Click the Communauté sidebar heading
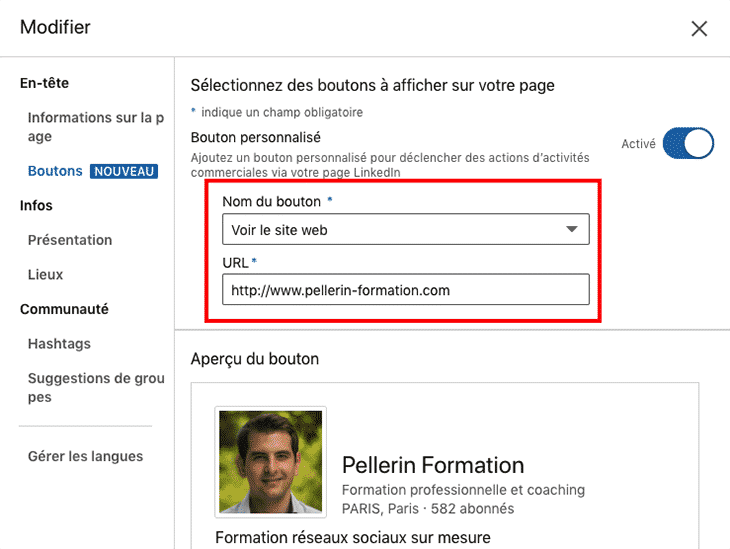This screenshot has width=730, height=549. [x=64, y=309]
